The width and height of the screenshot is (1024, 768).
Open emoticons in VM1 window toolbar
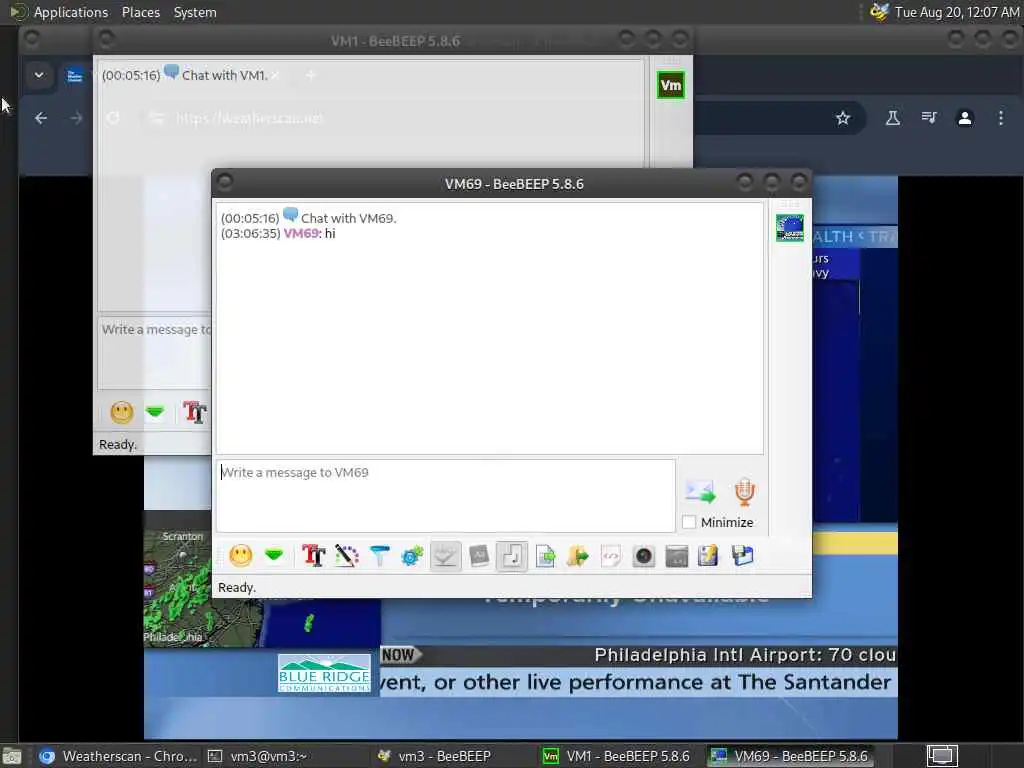[121, 412]
